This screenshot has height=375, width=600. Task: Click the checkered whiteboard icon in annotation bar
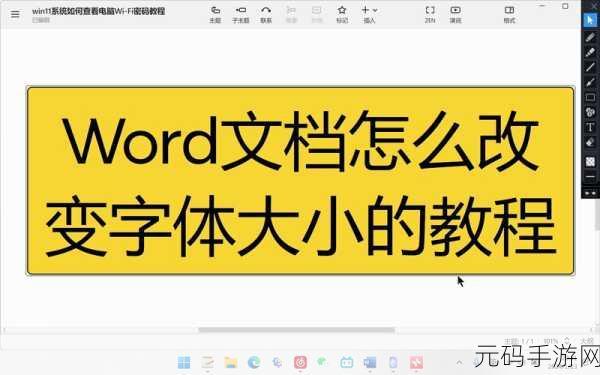pyautogui.click(x=590, y=161)
